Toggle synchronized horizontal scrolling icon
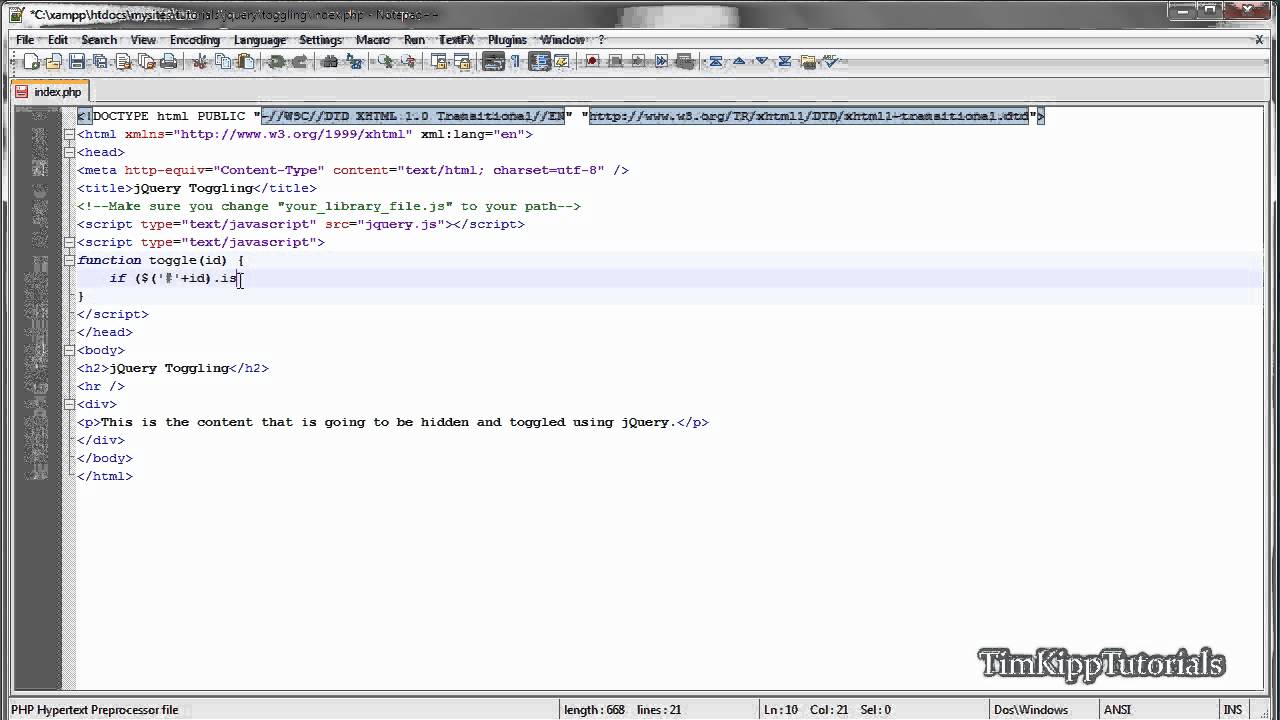Viewport: 1280px width, 720px height. (462, 62)
